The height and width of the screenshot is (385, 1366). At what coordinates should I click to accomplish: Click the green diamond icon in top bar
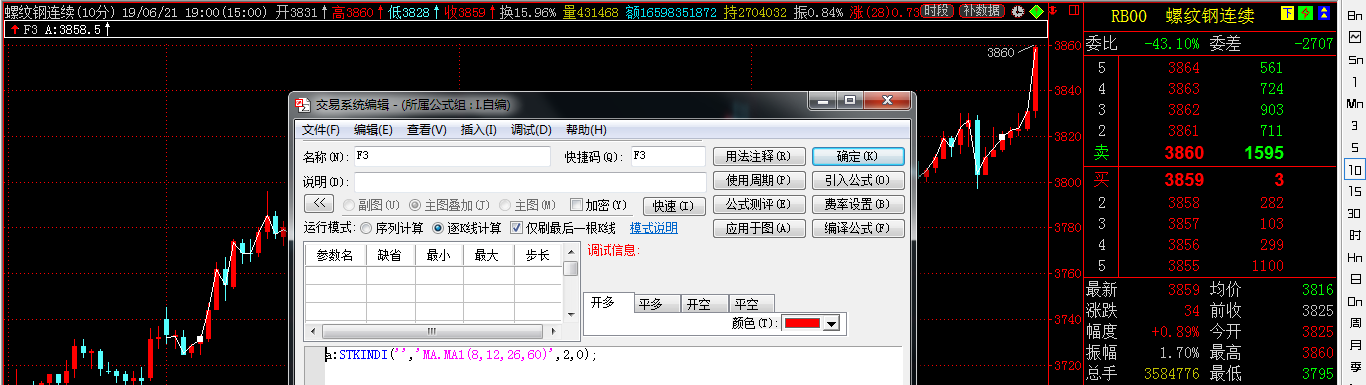click(x=1036, y=12)
